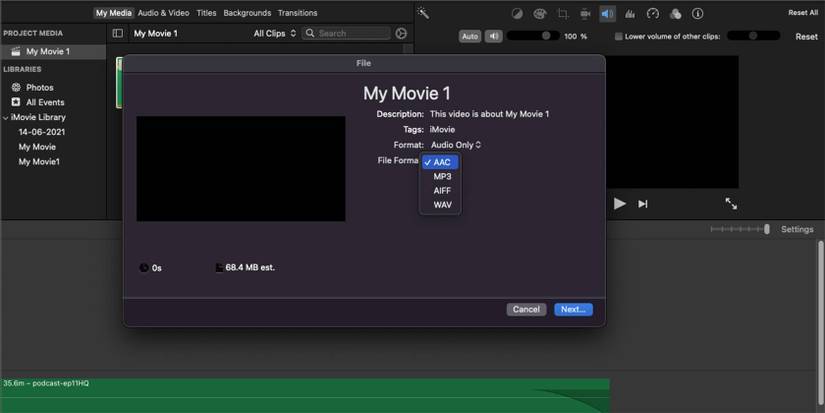Click the iMovie tags value
Screen dimensions: 825x413
(442, 129)
